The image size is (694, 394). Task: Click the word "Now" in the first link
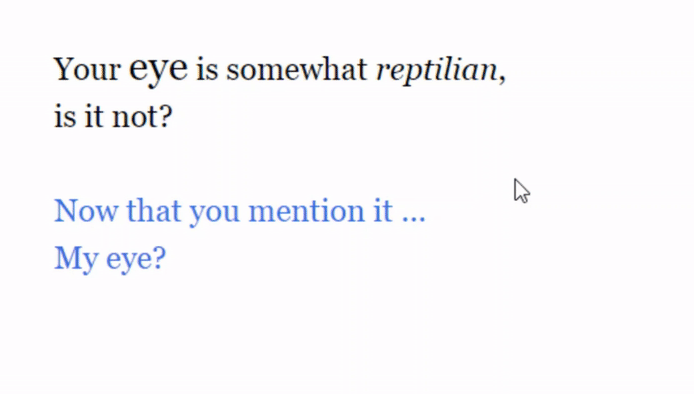coord(86,211)
